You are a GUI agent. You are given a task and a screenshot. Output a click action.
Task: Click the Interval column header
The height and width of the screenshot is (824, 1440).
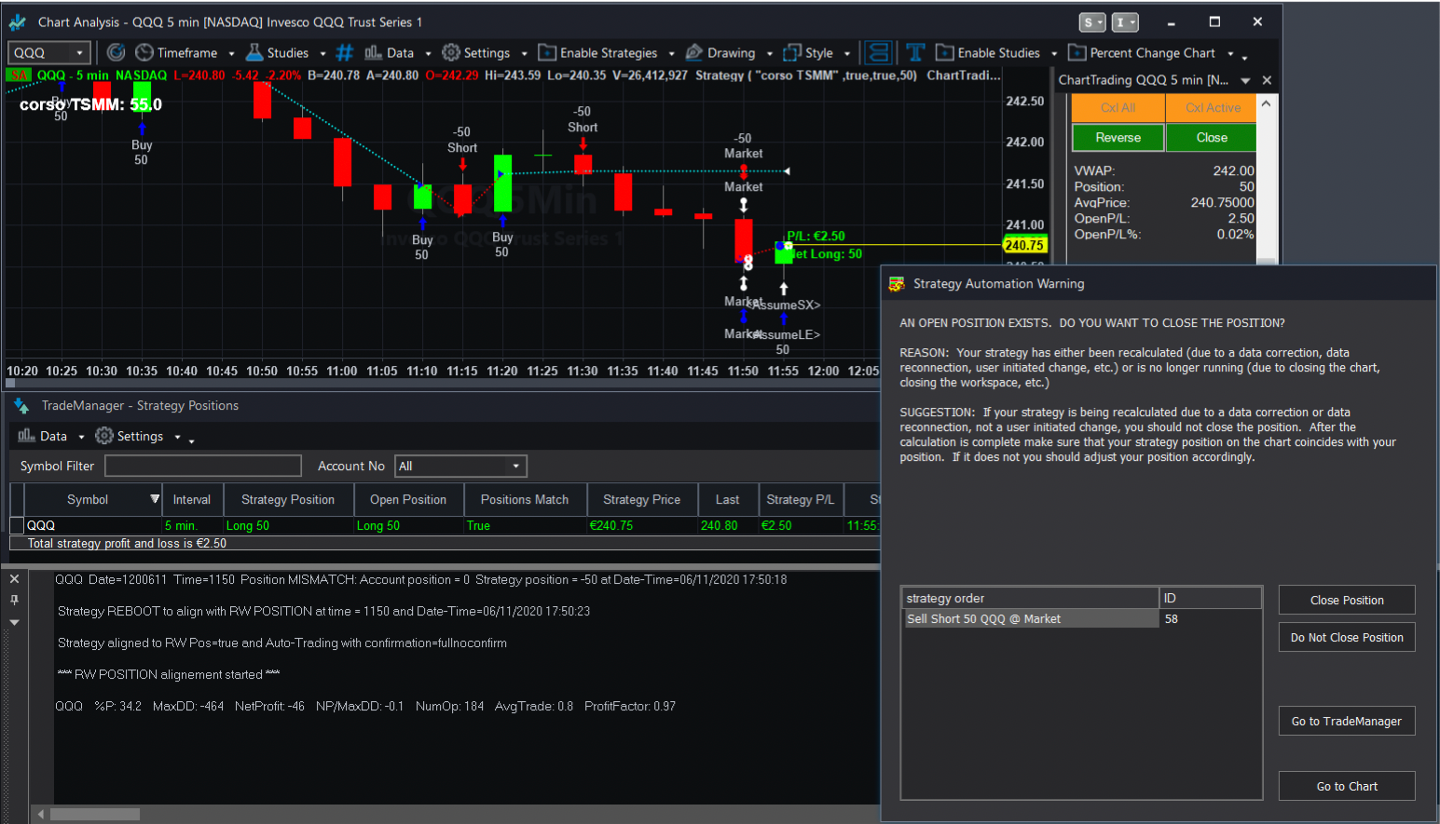[x=192, y=500]
